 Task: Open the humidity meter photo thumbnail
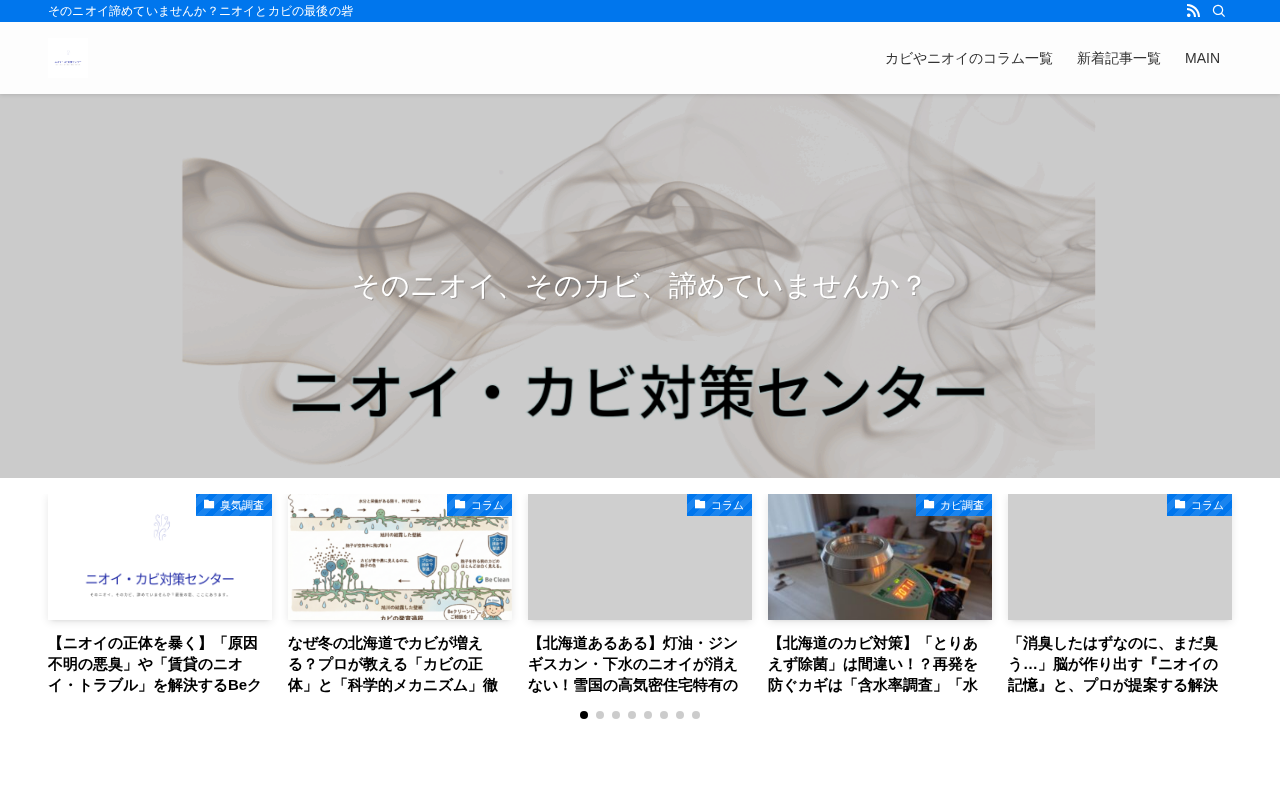click(880, 557)
